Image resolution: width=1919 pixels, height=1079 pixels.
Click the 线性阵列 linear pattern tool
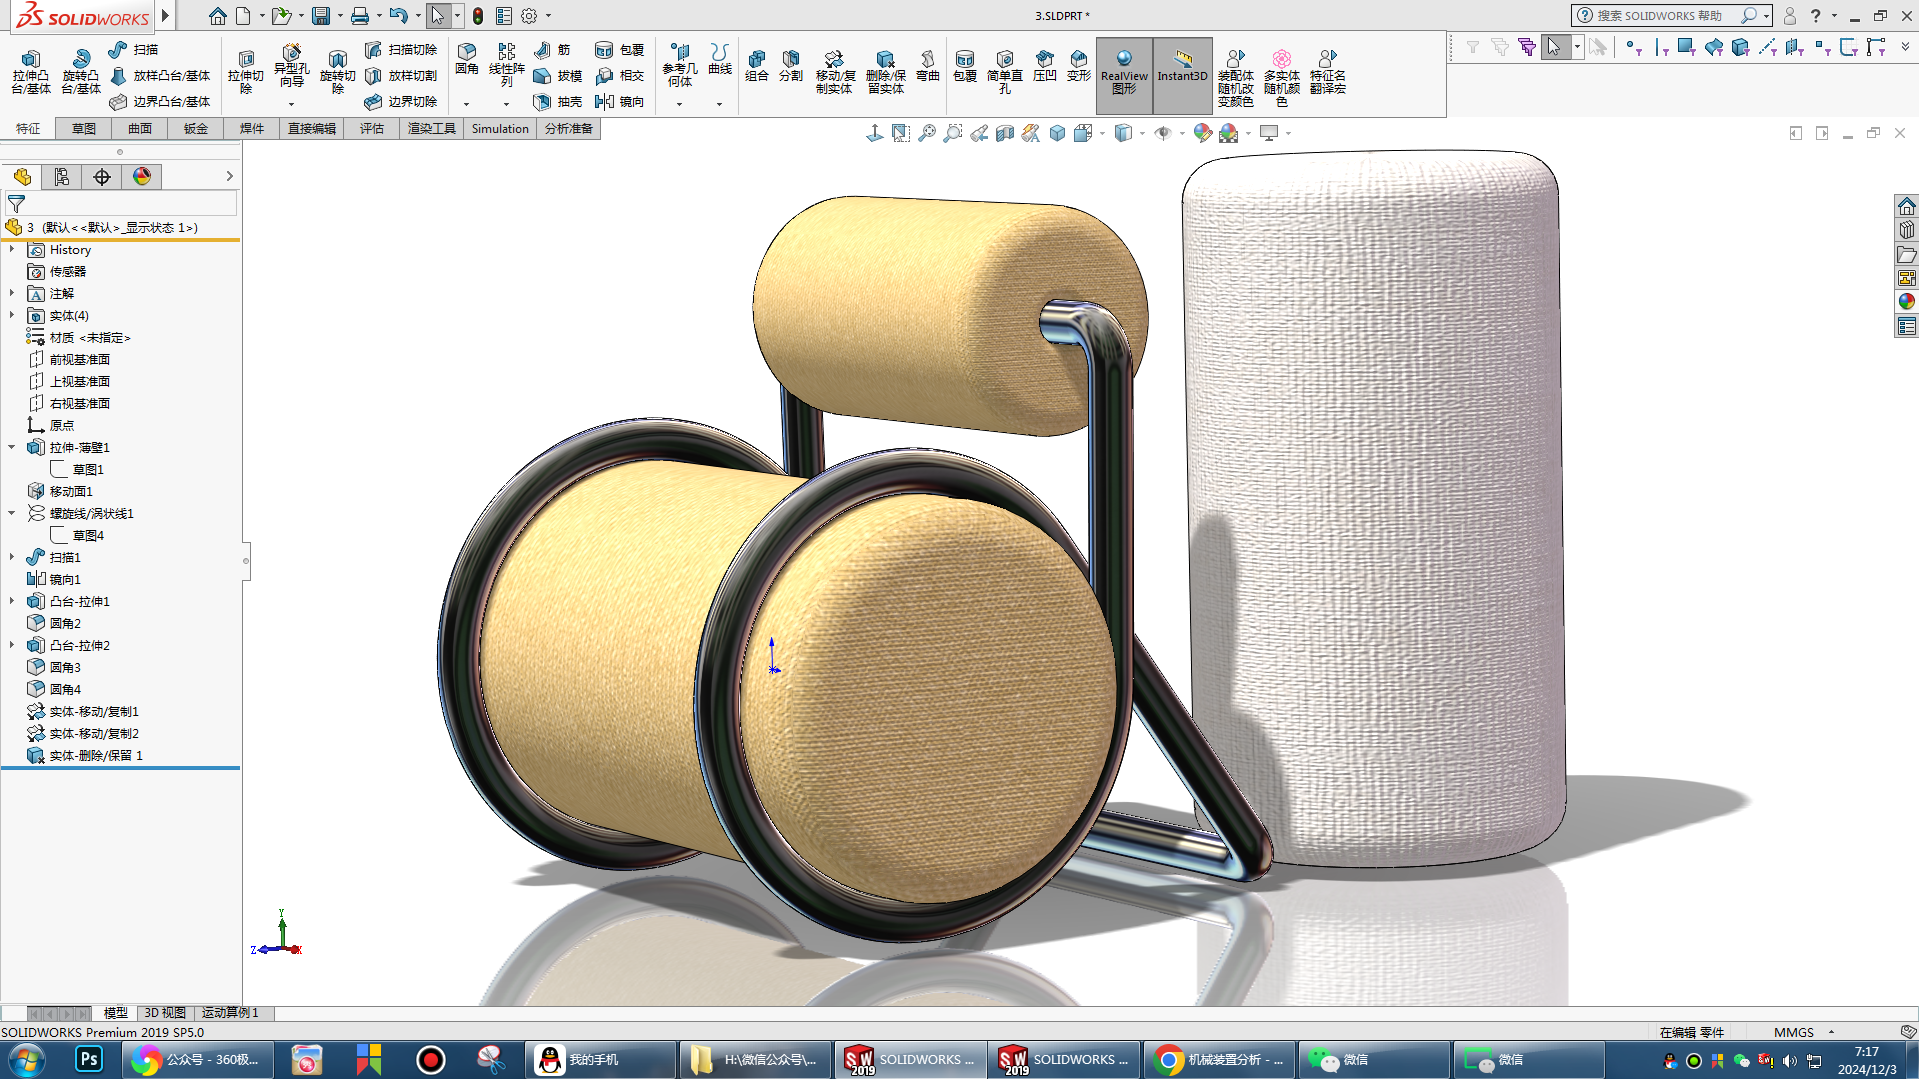click(506, 65)
